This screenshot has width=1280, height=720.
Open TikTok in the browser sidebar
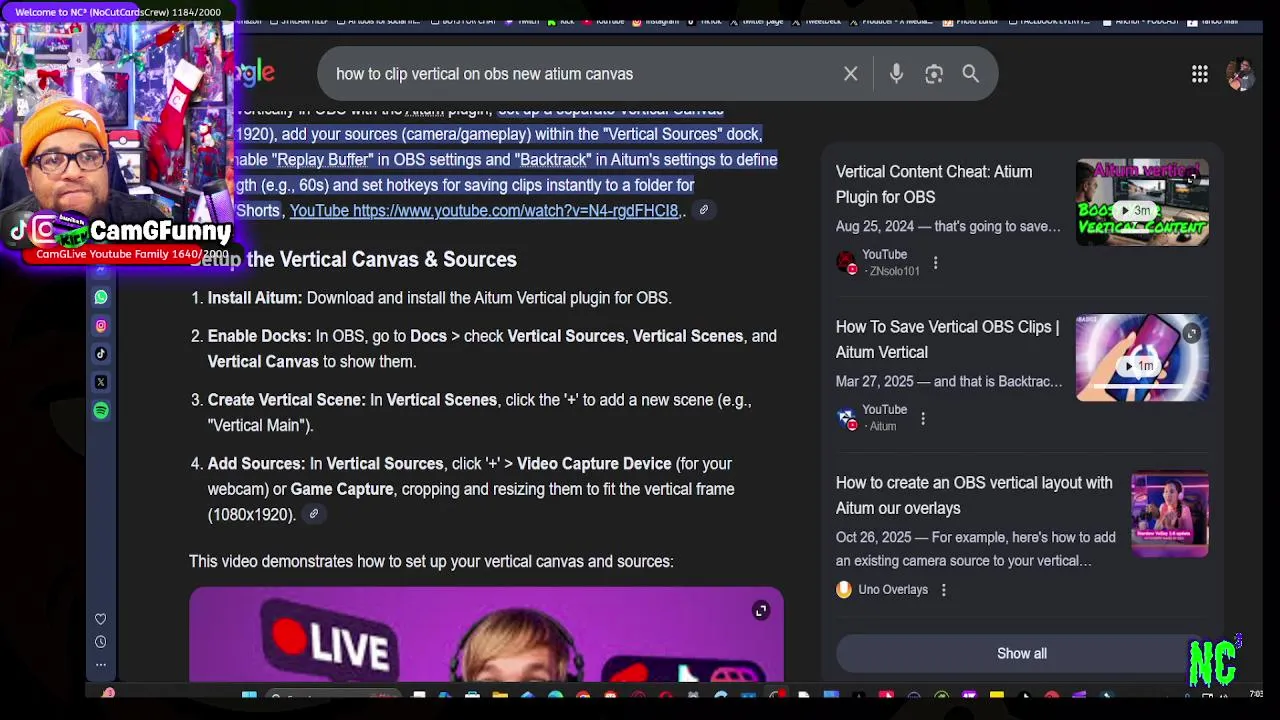coord(101,353)
